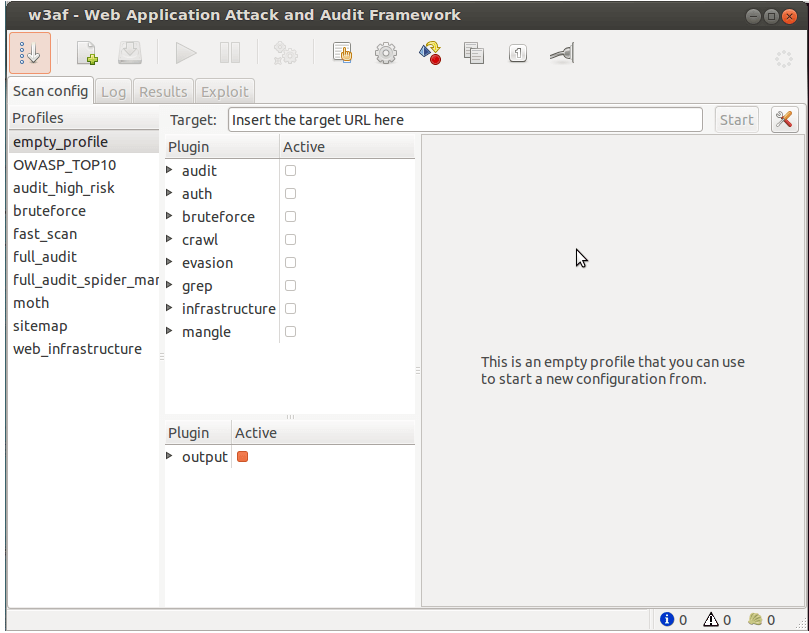Open the Exploit tab
809x633 pixels.
tap(225, 92)
